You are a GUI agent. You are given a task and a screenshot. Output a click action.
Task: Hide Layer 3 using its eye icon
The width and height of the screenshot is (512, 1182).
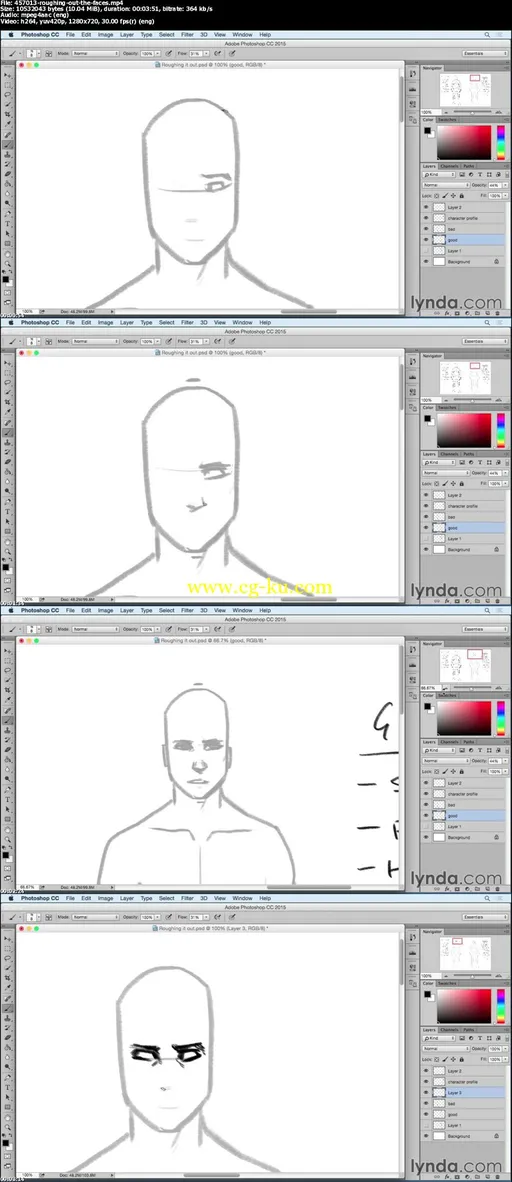[426, 1092]
